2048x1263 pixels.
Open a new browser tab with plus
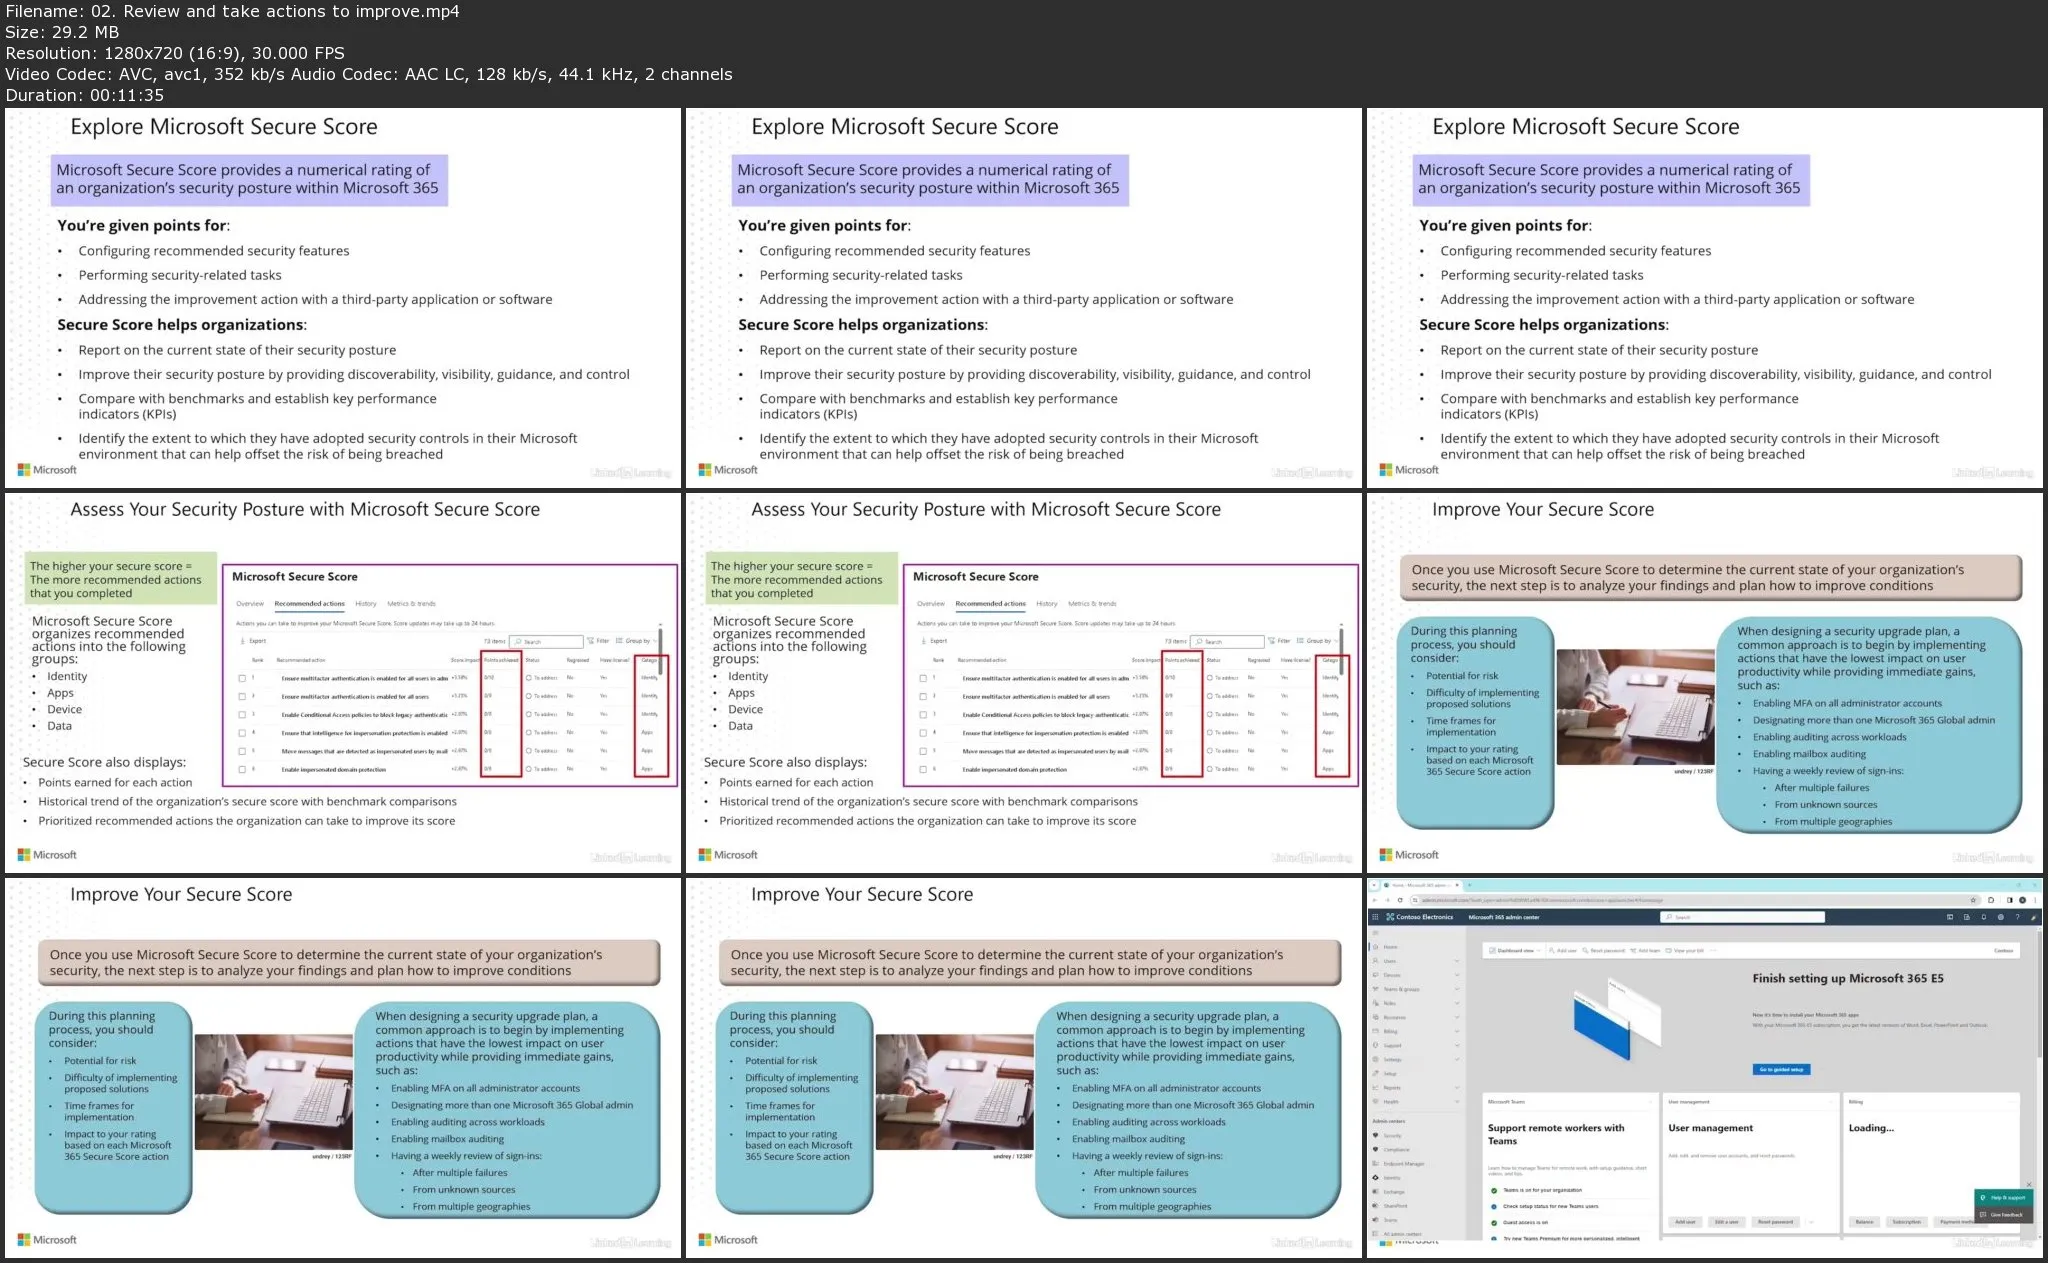[1470, 885]
